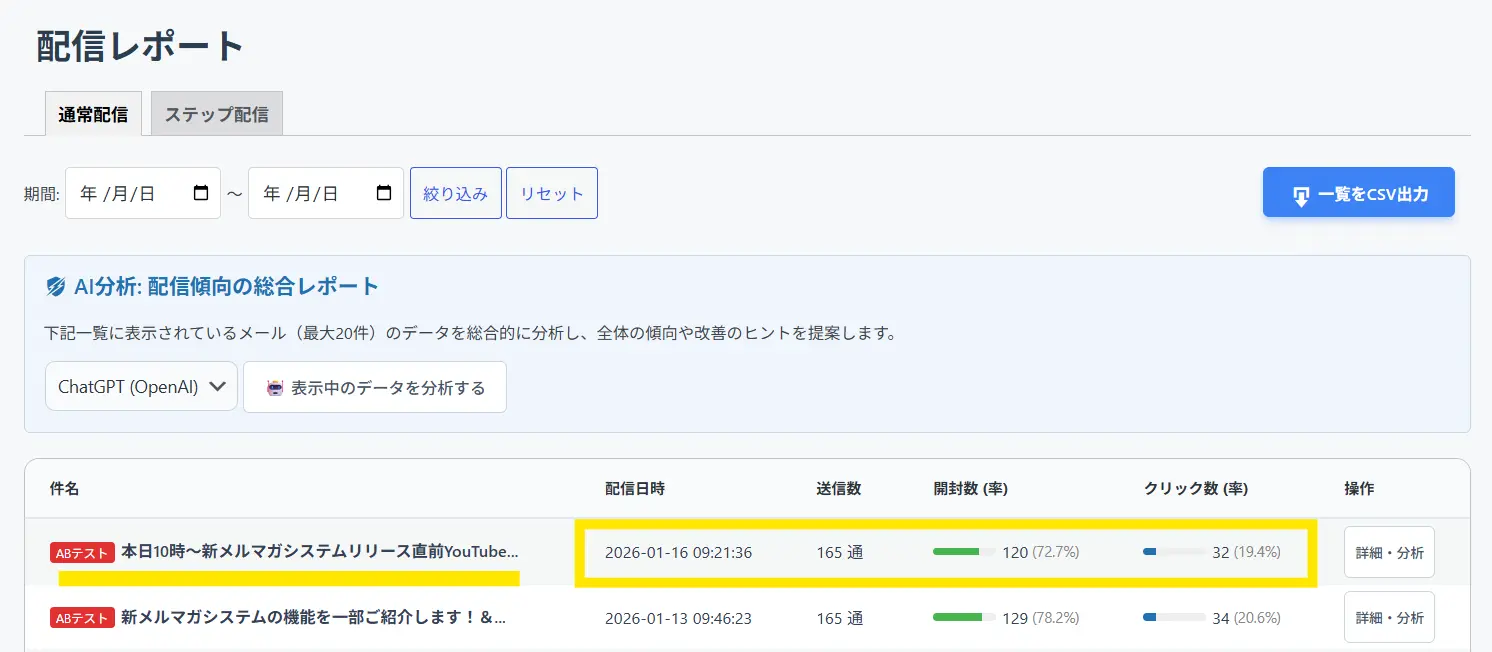The height and width of the screenshot is (652, 1492).
Task: Click the ABテスト badge on the 2026-01-16 row
Action: coord(81,553)
